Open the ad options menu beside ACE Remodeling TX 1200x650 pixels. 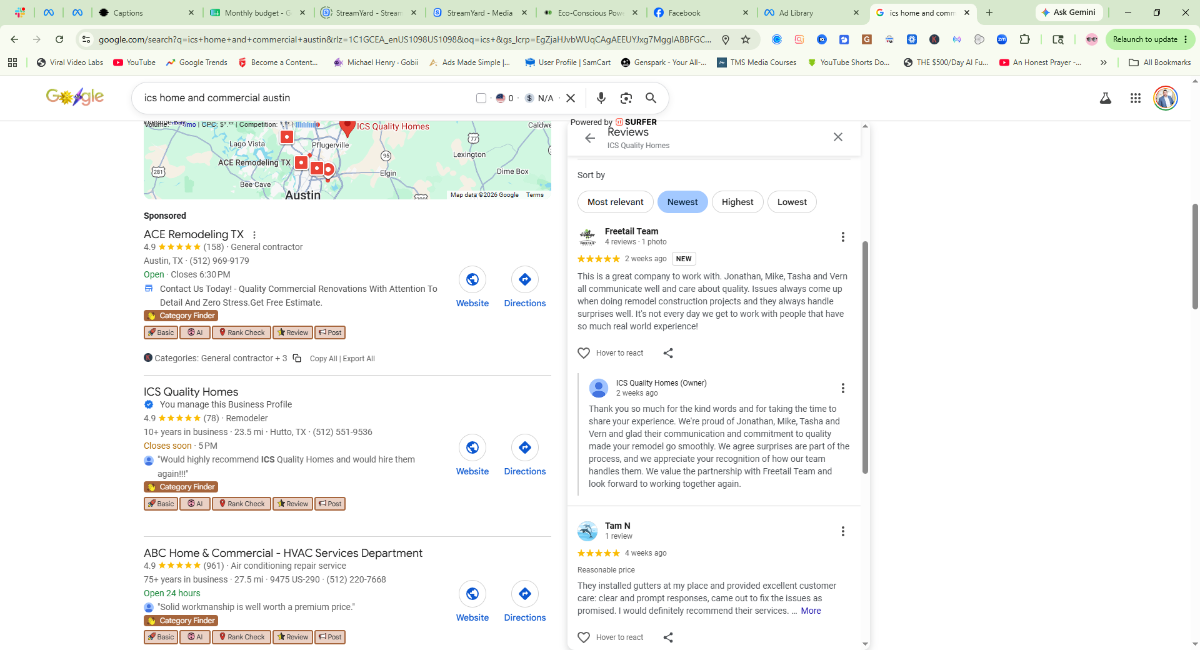pyautogui.click(x=255, y=235)
